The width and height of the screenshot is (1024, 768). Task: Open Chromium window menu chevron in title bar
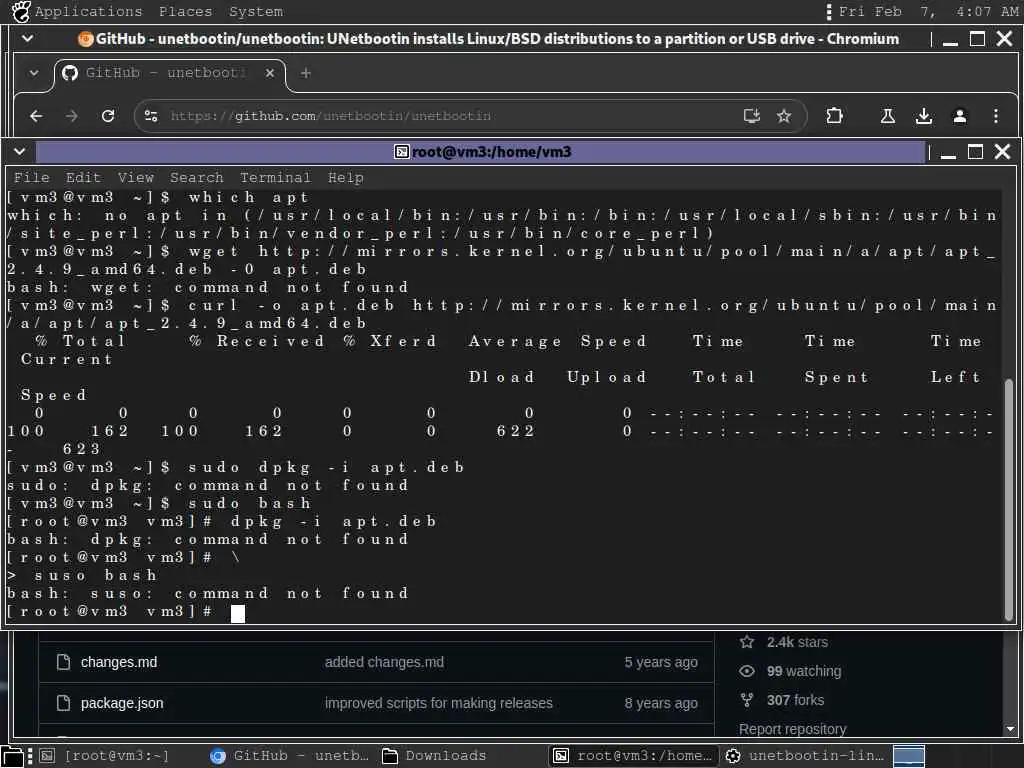point(27,39)
